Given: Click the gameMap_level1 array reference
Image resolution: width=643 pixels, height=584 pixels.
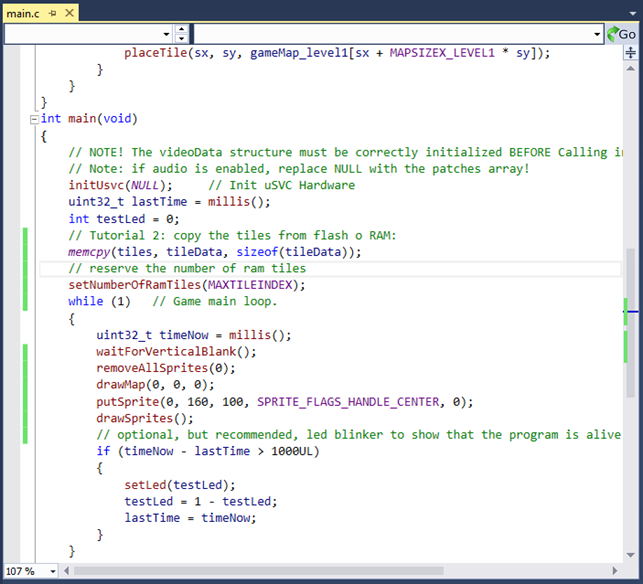Looking at the screenshot, I should tap(299, 53).
